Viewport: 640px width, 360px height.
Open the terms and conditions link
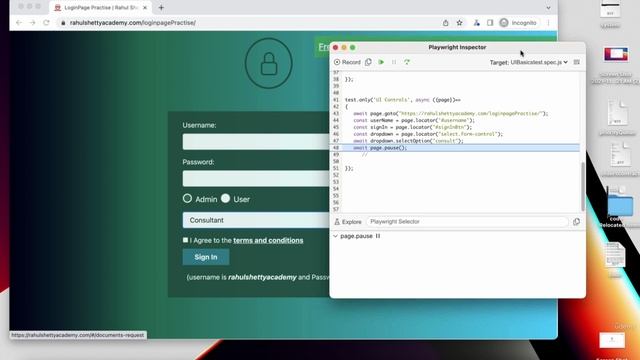(x=268, y=240)
